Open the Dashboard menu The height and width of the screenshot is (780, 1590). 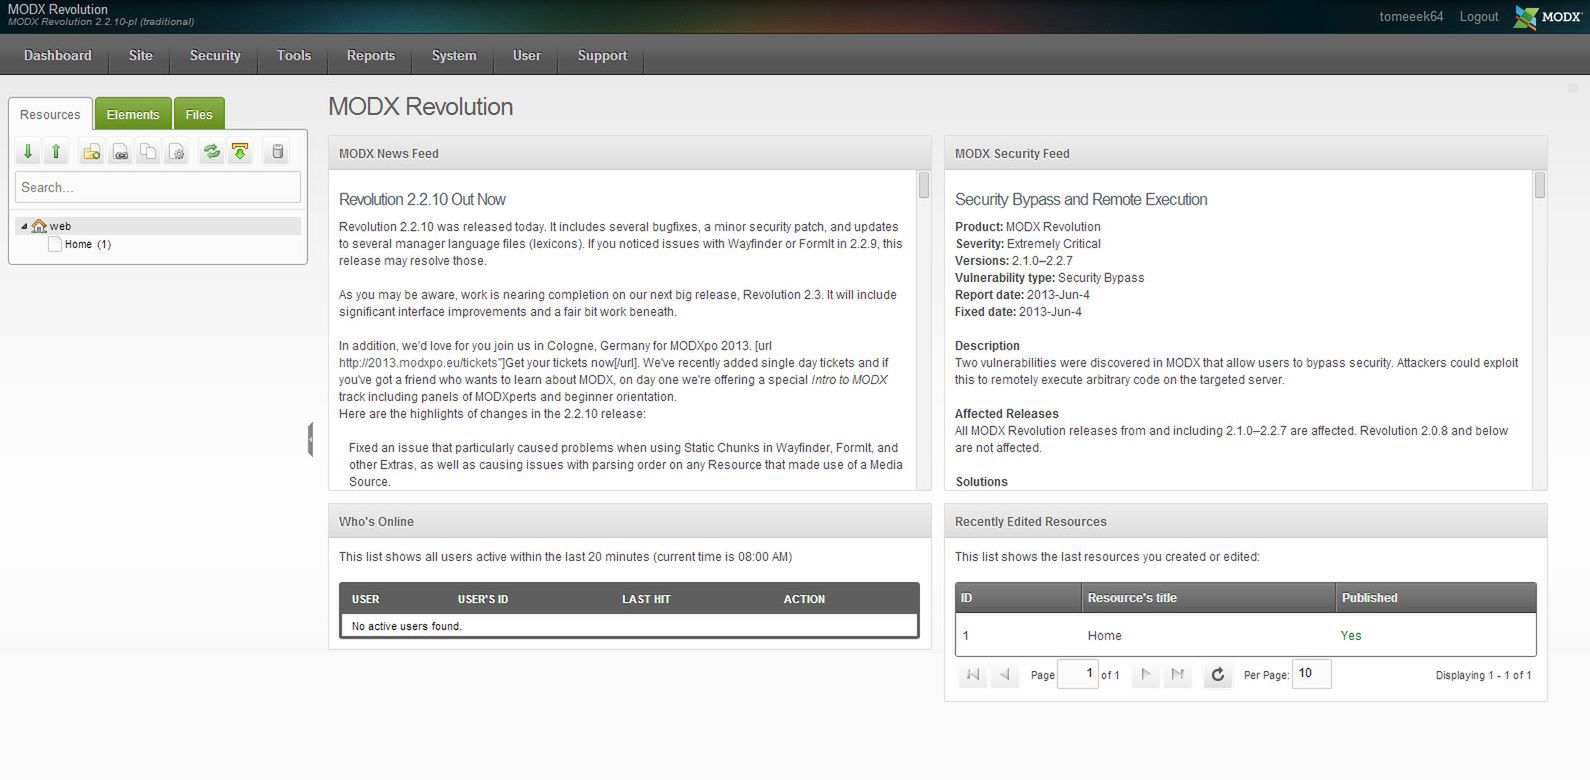pos(58,55)
